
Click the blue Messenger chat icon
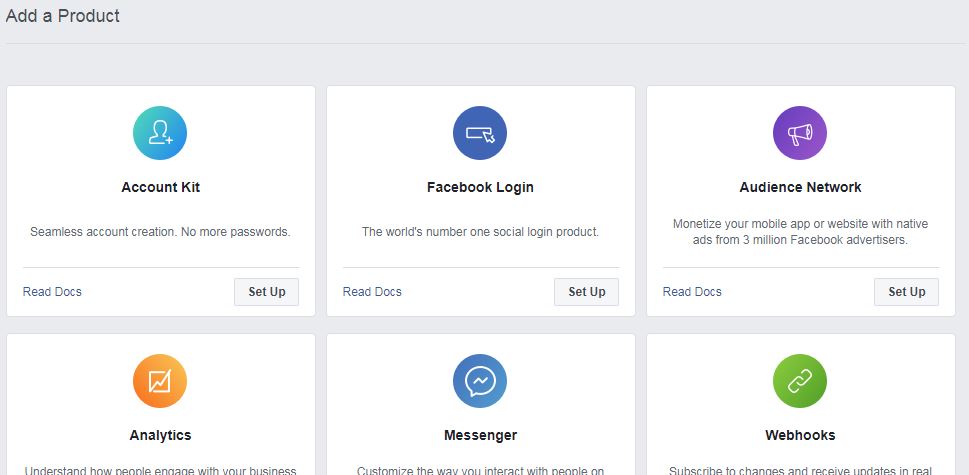pos(480,381)
